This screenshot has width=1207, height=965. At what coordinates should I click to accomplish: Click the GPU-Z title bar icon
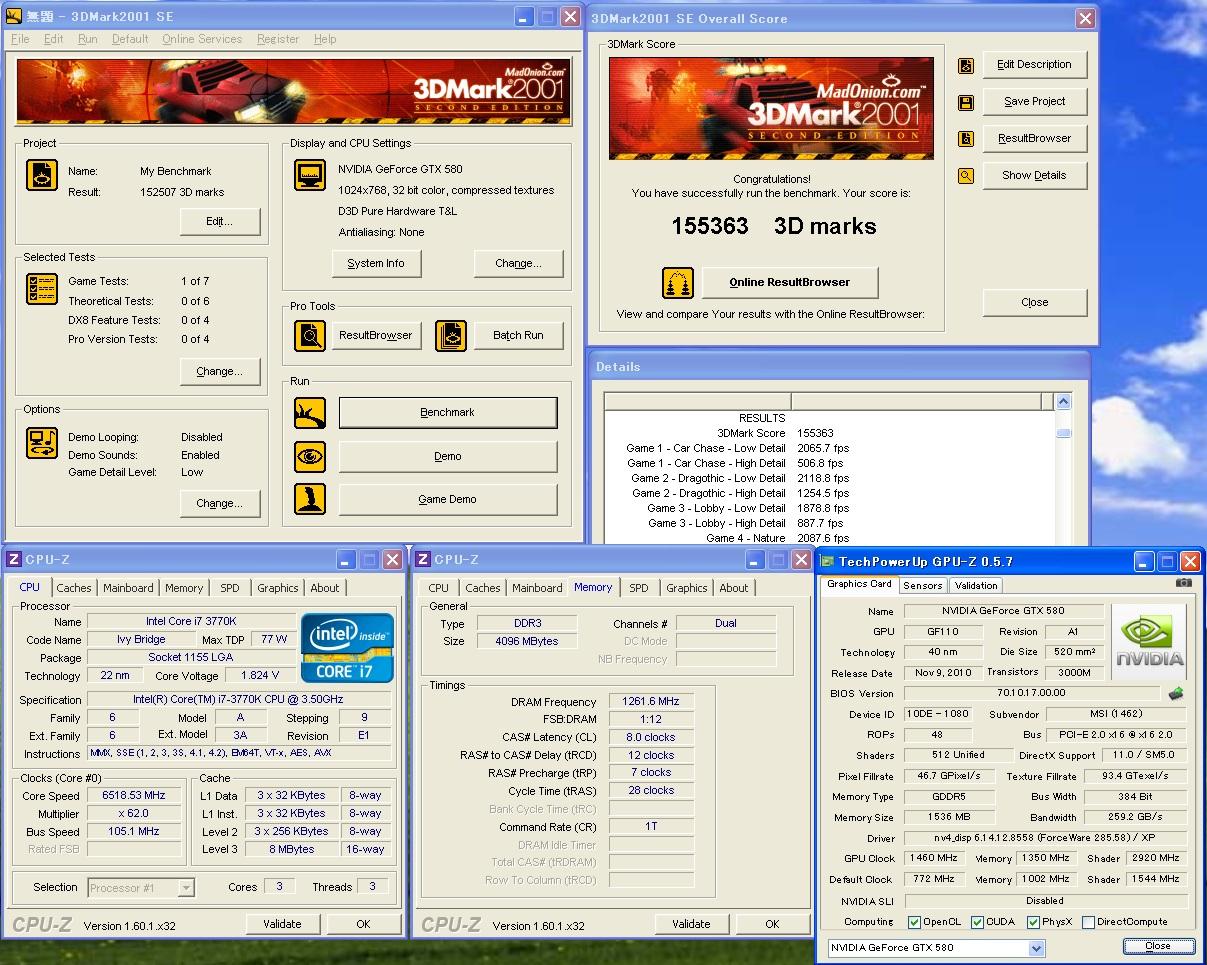pyautogui.click(x=826, y=562)
